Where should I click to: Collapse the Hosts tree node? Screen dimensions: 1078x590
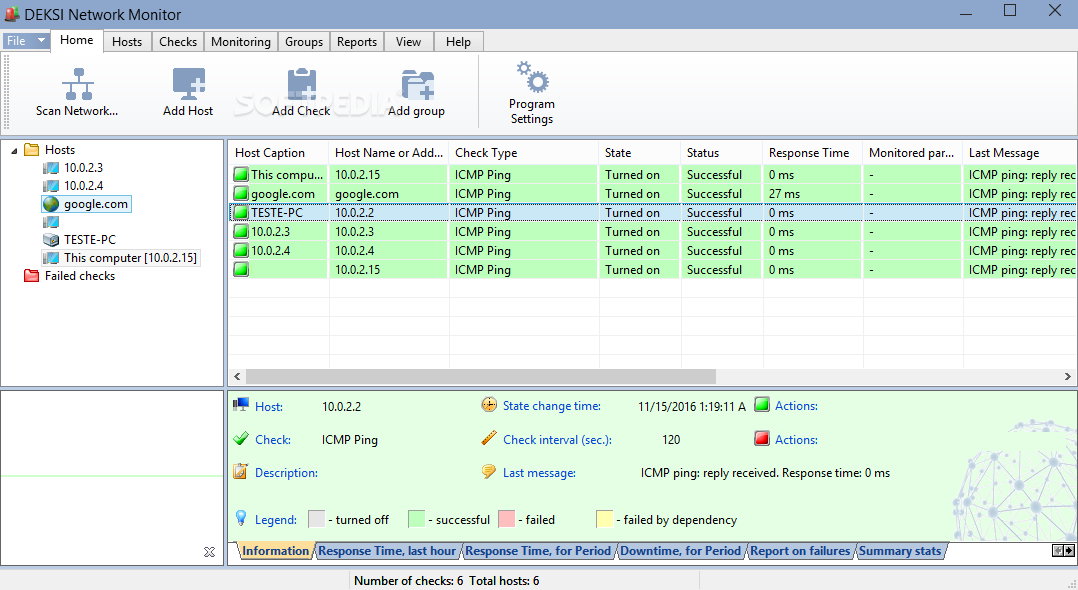pos(14,150)
